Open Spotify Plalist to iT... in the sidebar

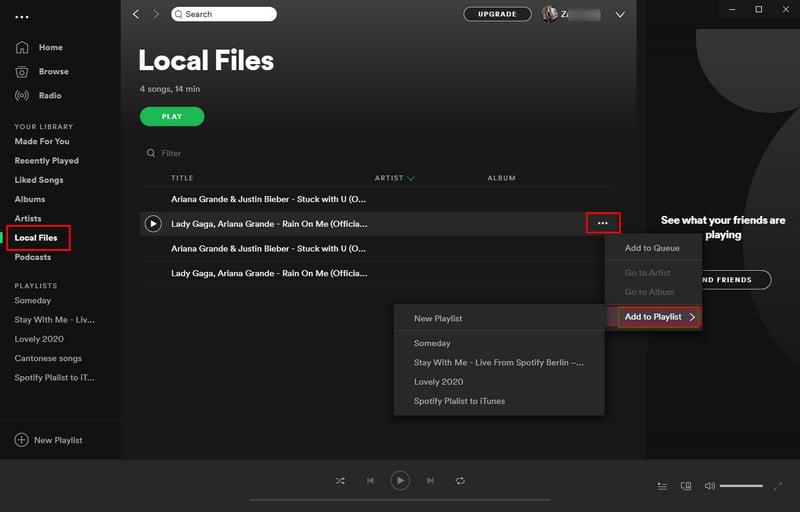(55, 378)
